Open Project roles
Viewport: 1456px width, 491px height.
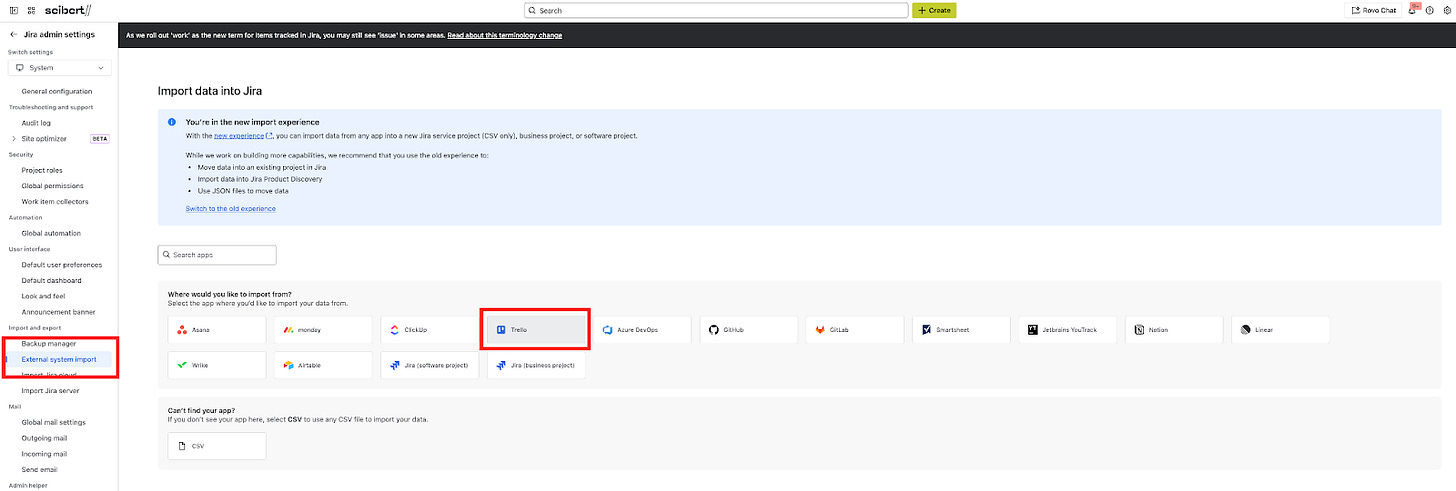pos(42,170)
